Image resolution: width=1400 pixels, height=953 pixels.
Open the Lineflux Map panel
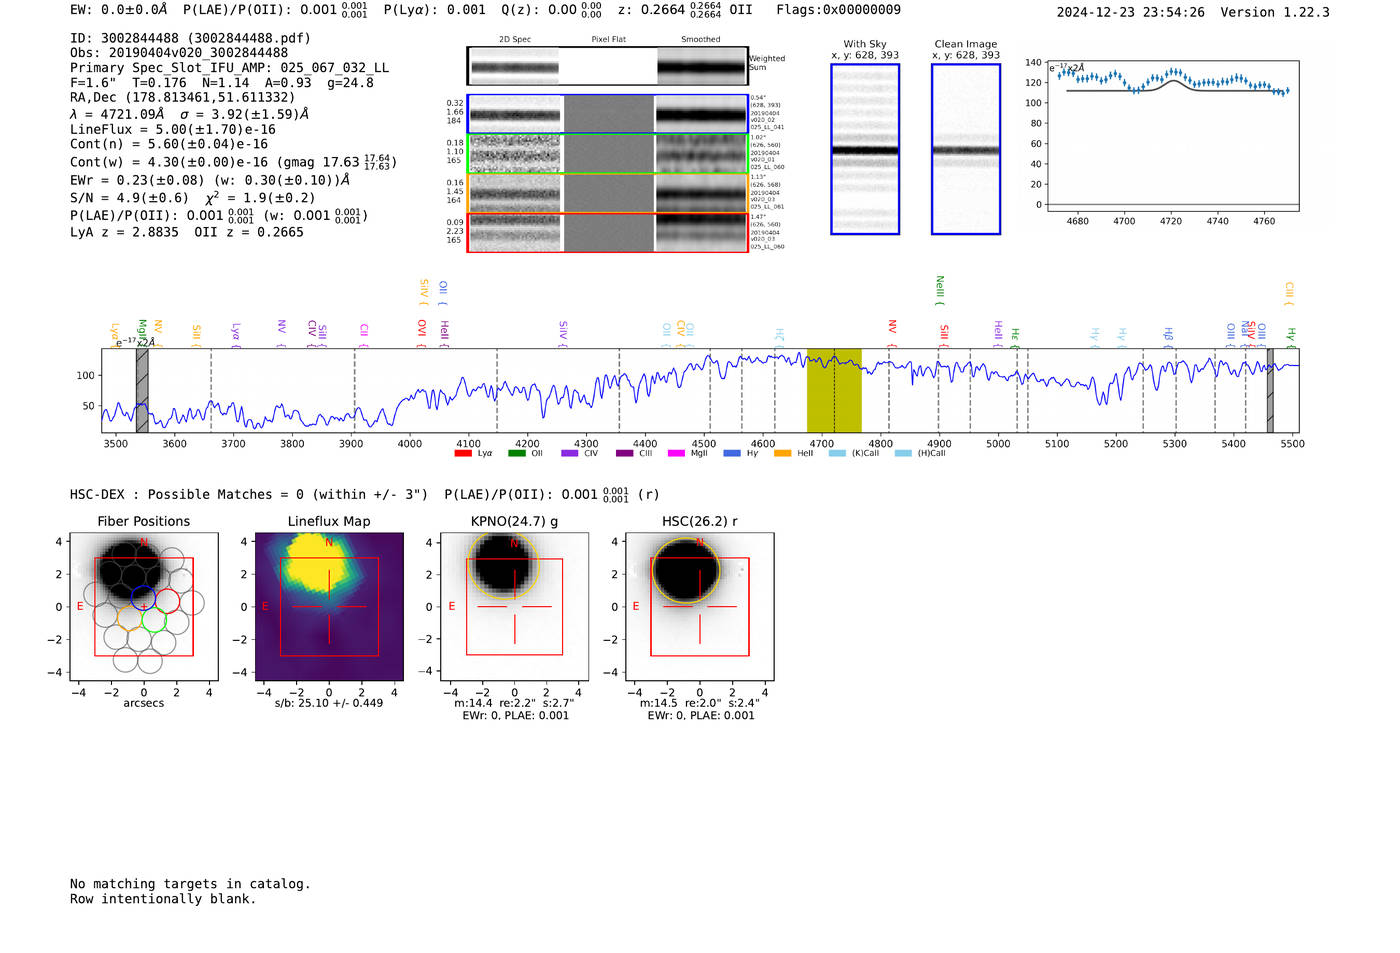pyautogui.click(x=329, y=606)
